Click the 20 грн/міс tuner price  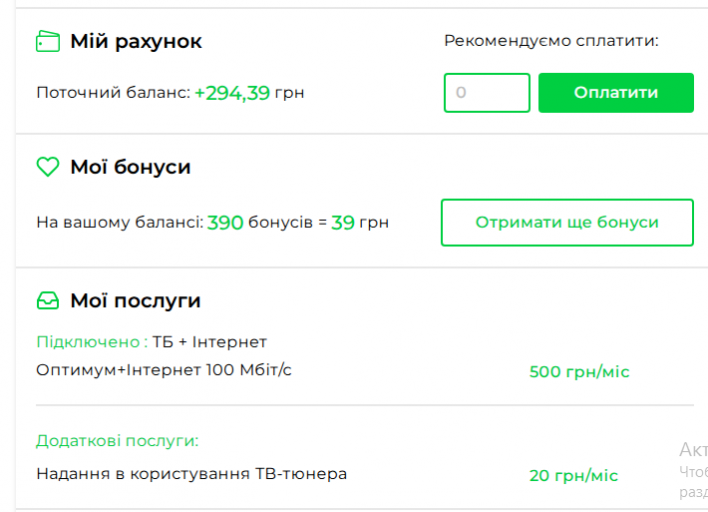click(x=573, y=475)
